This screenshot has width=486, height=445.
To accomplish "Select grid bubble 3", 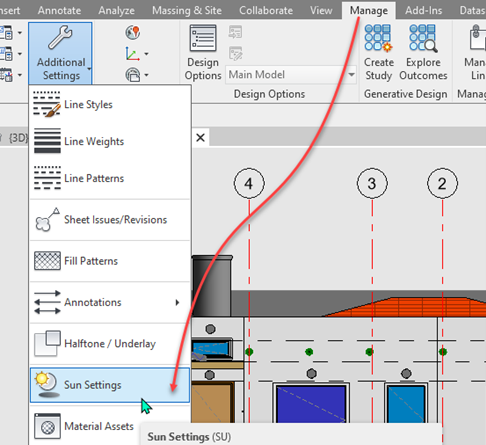I will coord(372,183).
